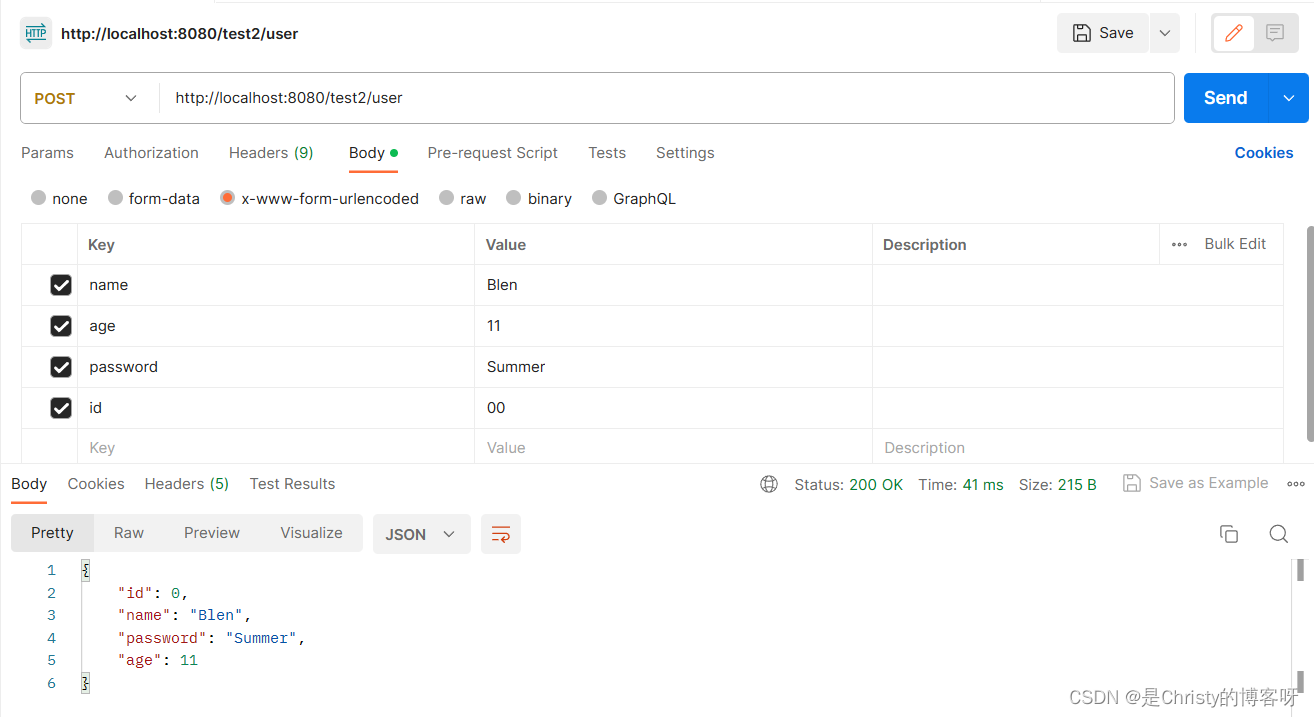Copy response with the copy icon

click(x=1229, y=534)
